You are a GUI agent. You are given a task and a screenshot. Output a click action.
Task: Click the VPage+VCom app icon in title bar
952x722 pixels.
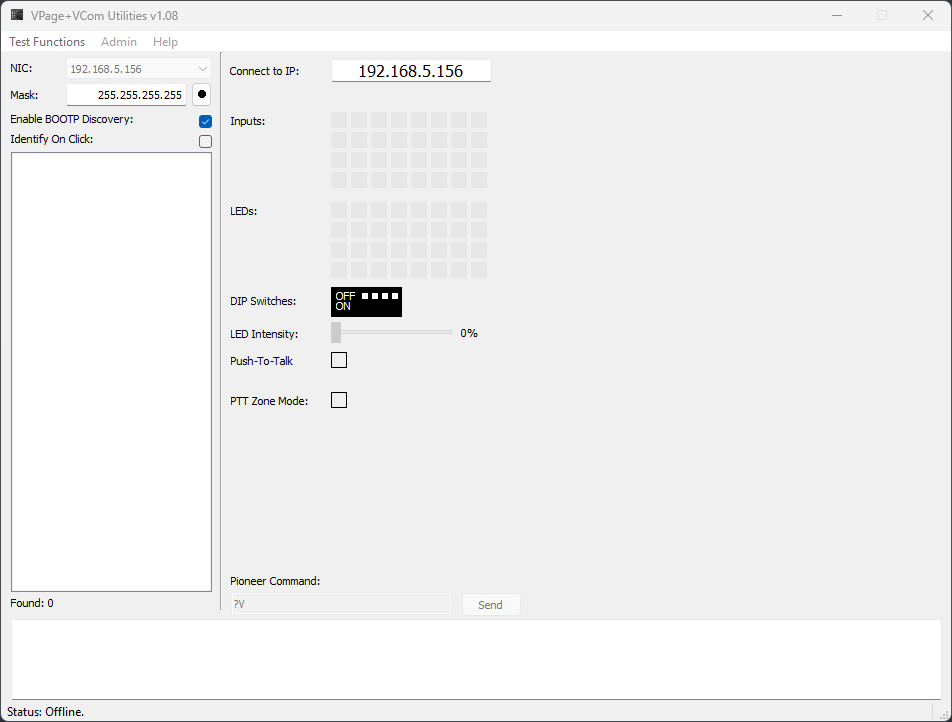click(x=17, y=15)
